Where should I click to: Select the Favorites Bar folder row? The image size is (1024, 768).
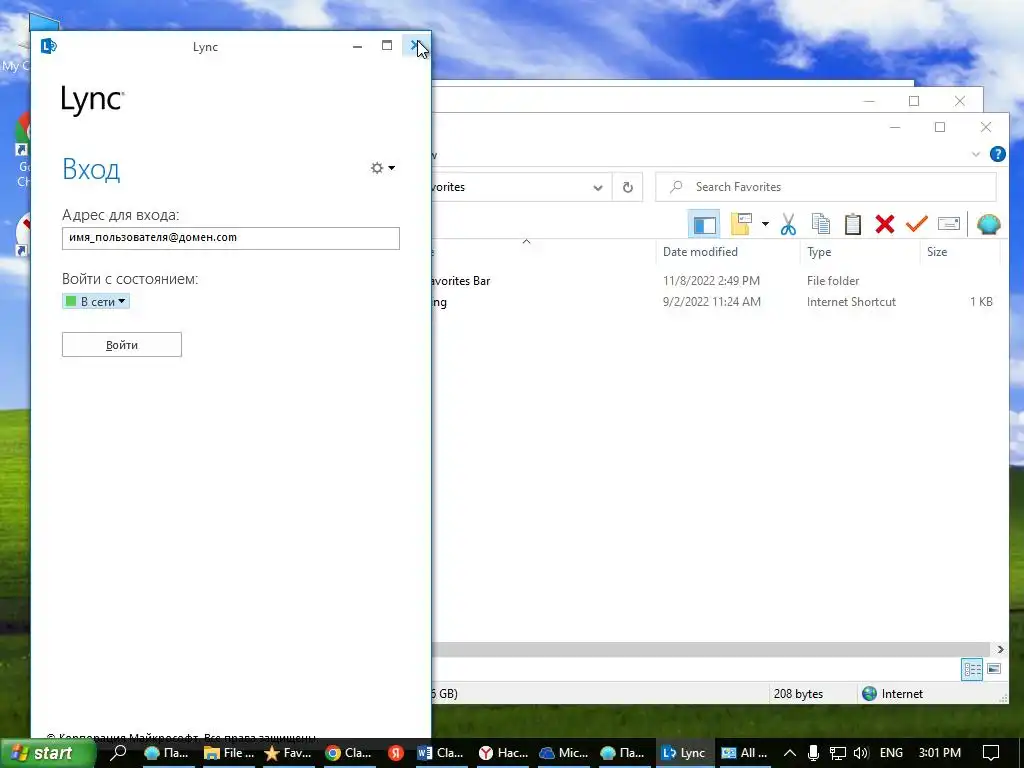coord(715,281)
